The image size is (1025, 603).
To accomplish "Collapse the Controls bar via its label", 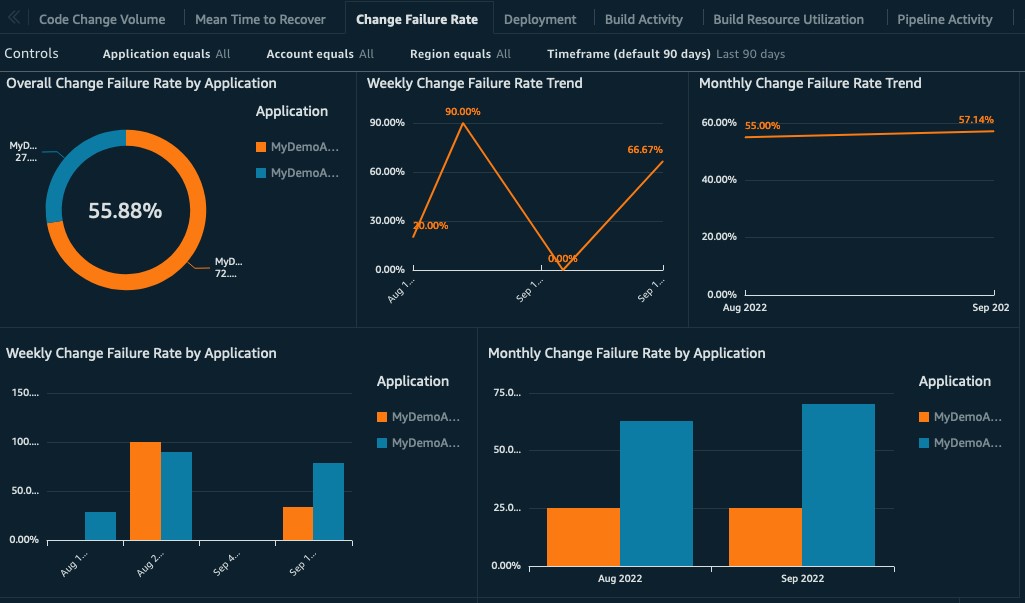I will (32, 54).
